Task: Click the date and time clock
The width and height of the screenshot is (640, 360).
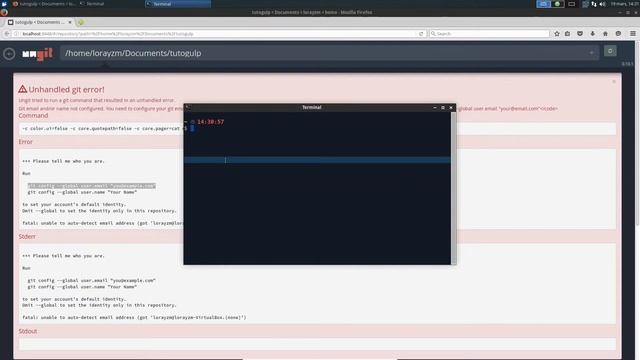Action: [624, 4]
